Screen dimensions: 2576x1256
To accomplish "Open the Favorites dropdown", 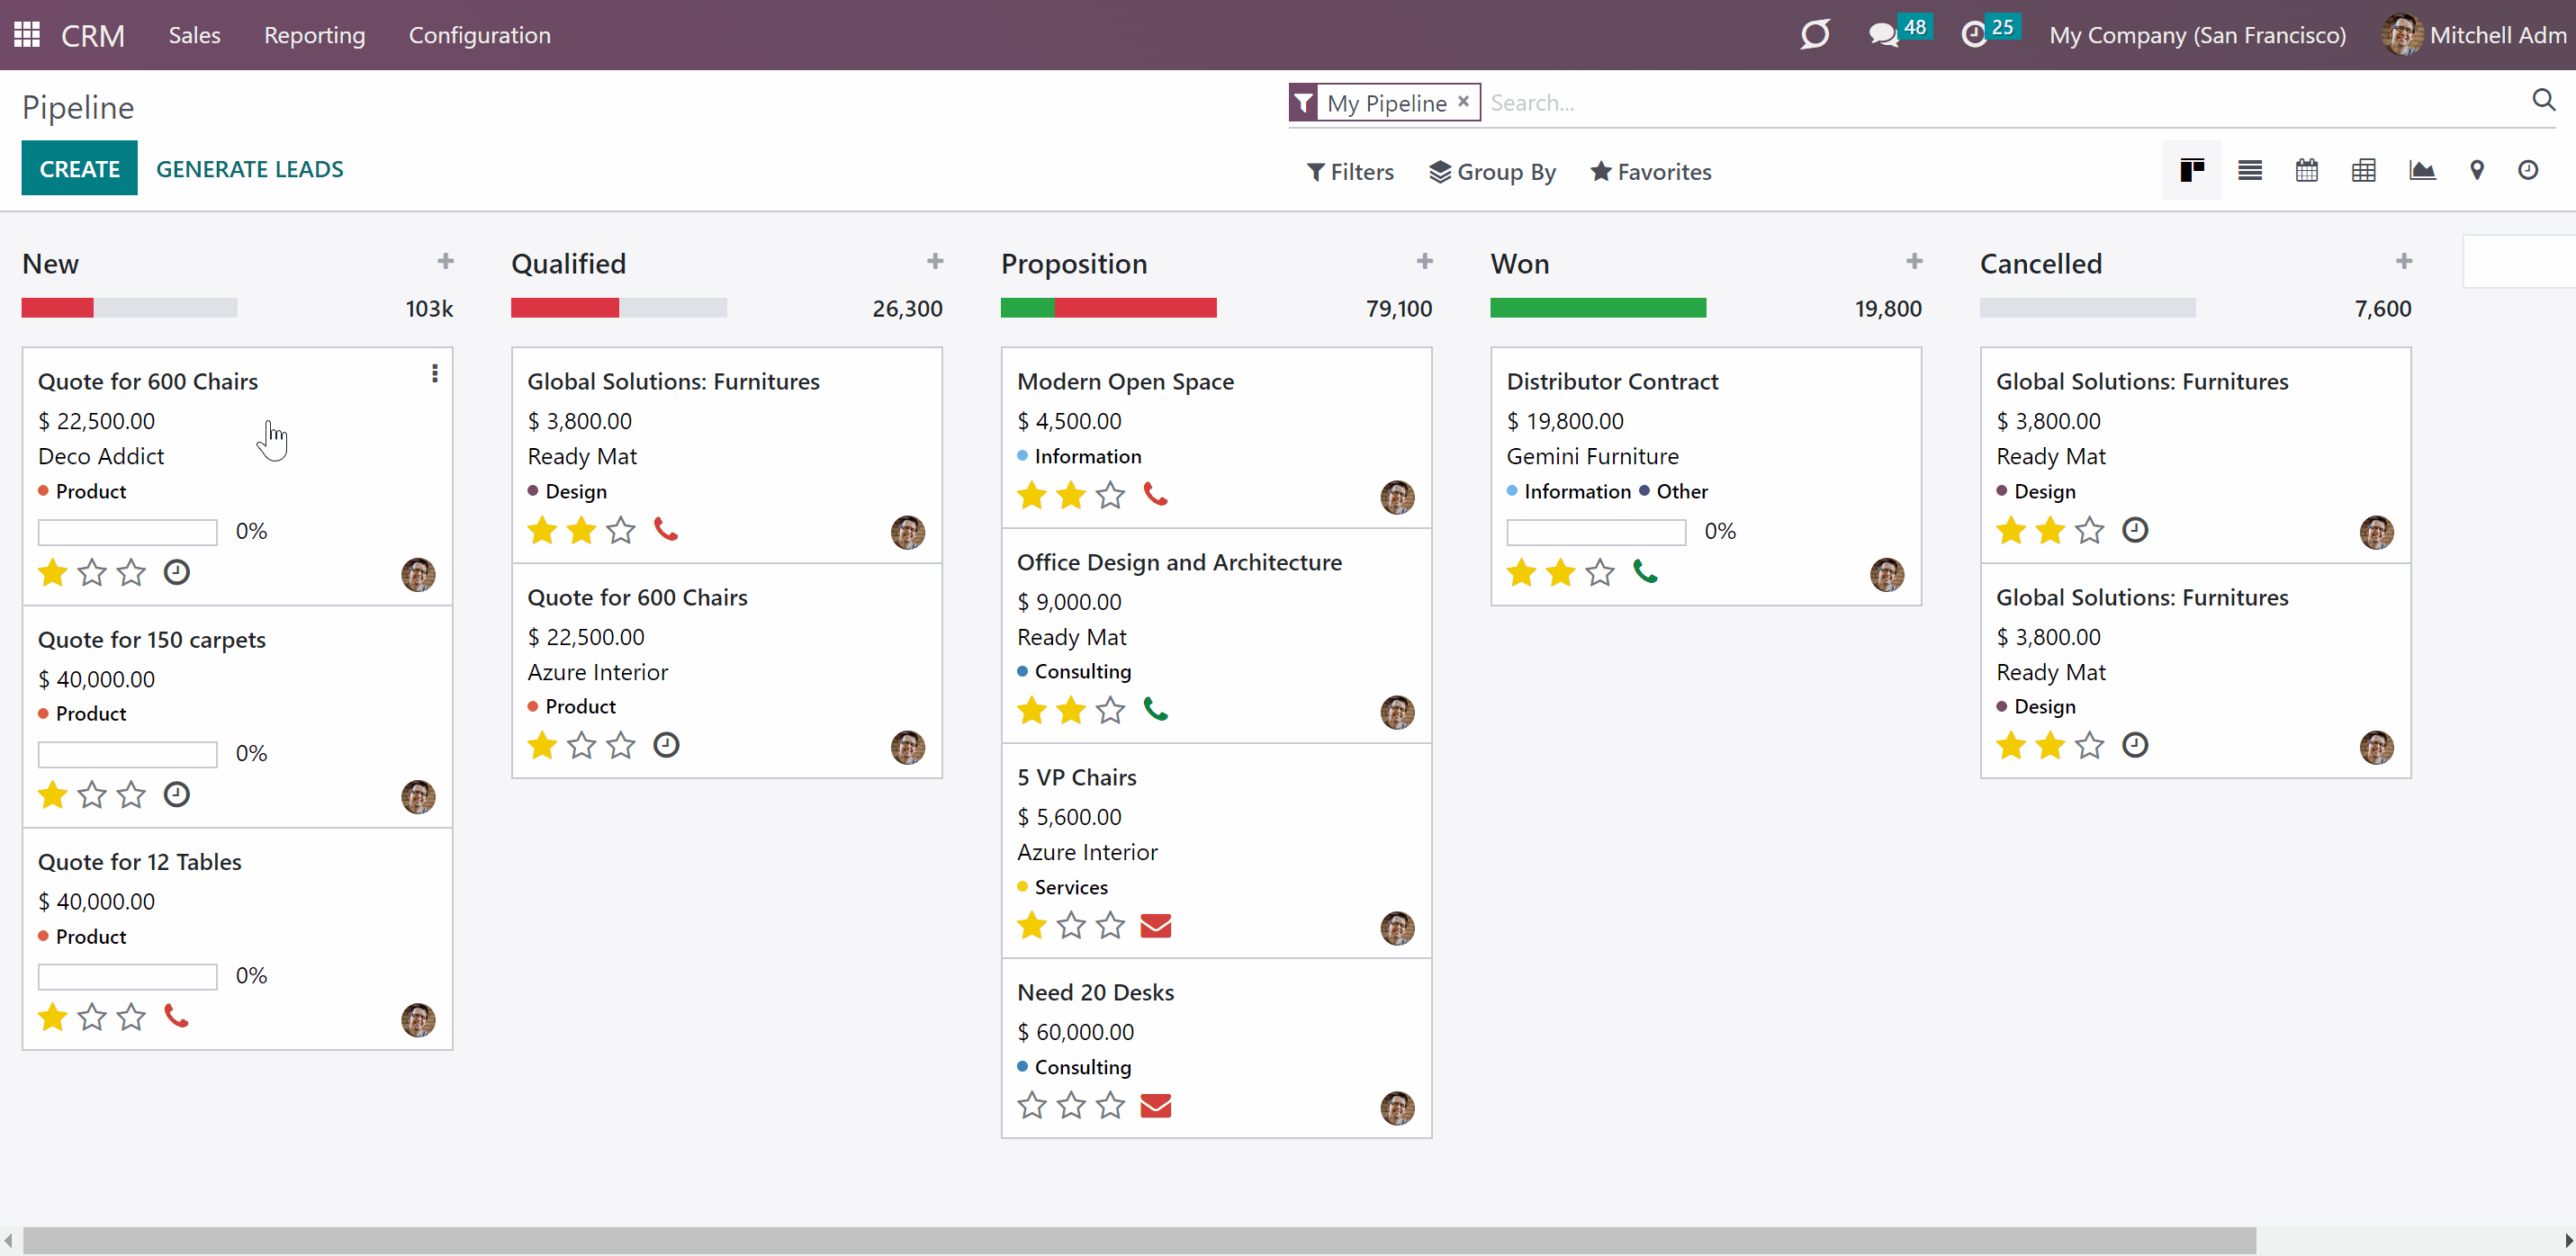I will [1651, 172].
